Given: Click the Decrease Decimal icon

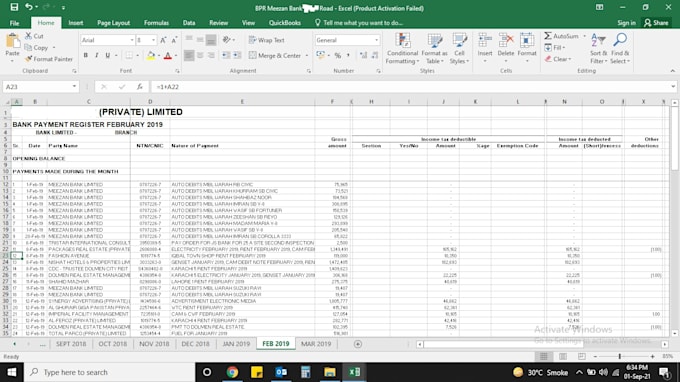Looking at the screenshot, I should (x=375, y=56).
